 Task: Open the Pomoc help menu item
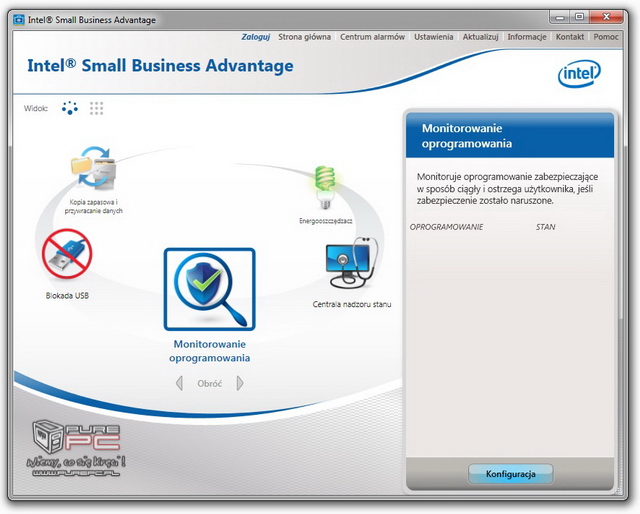coord(606,37)
